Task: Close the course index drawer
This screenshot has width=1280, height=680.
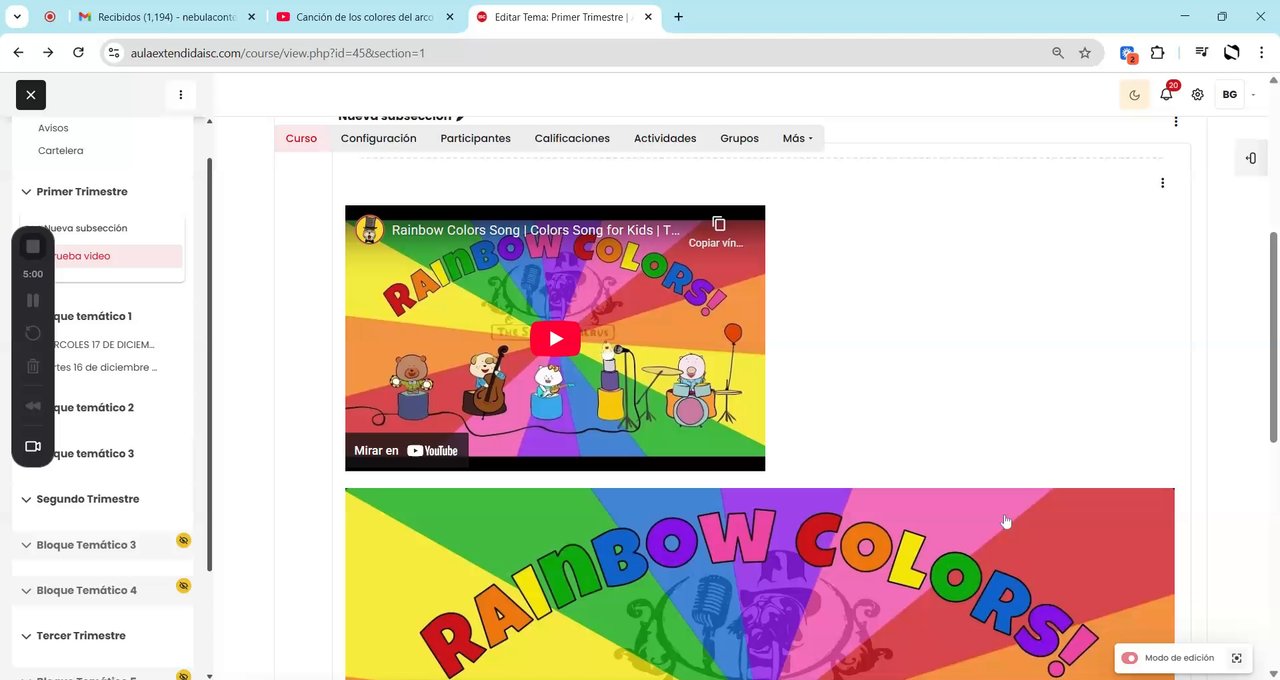Action: 31,95
